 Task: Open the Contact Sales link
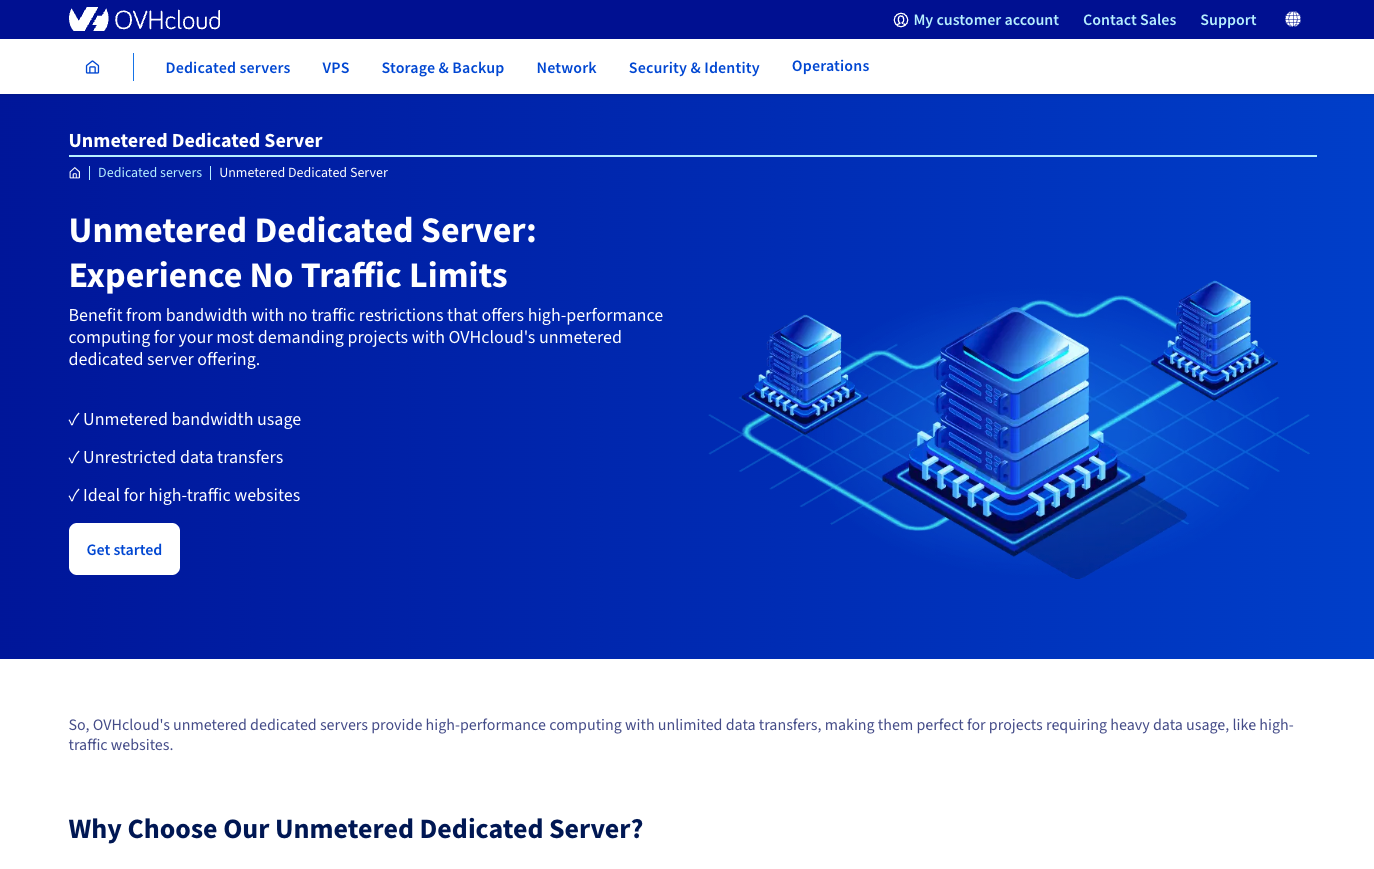click(x=1129, y=19)
